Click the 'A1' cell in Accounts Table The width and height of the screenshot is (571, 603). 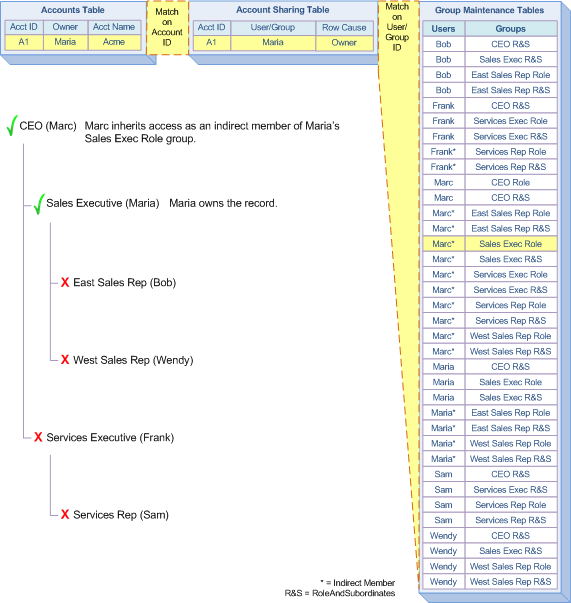coord(24,42)
